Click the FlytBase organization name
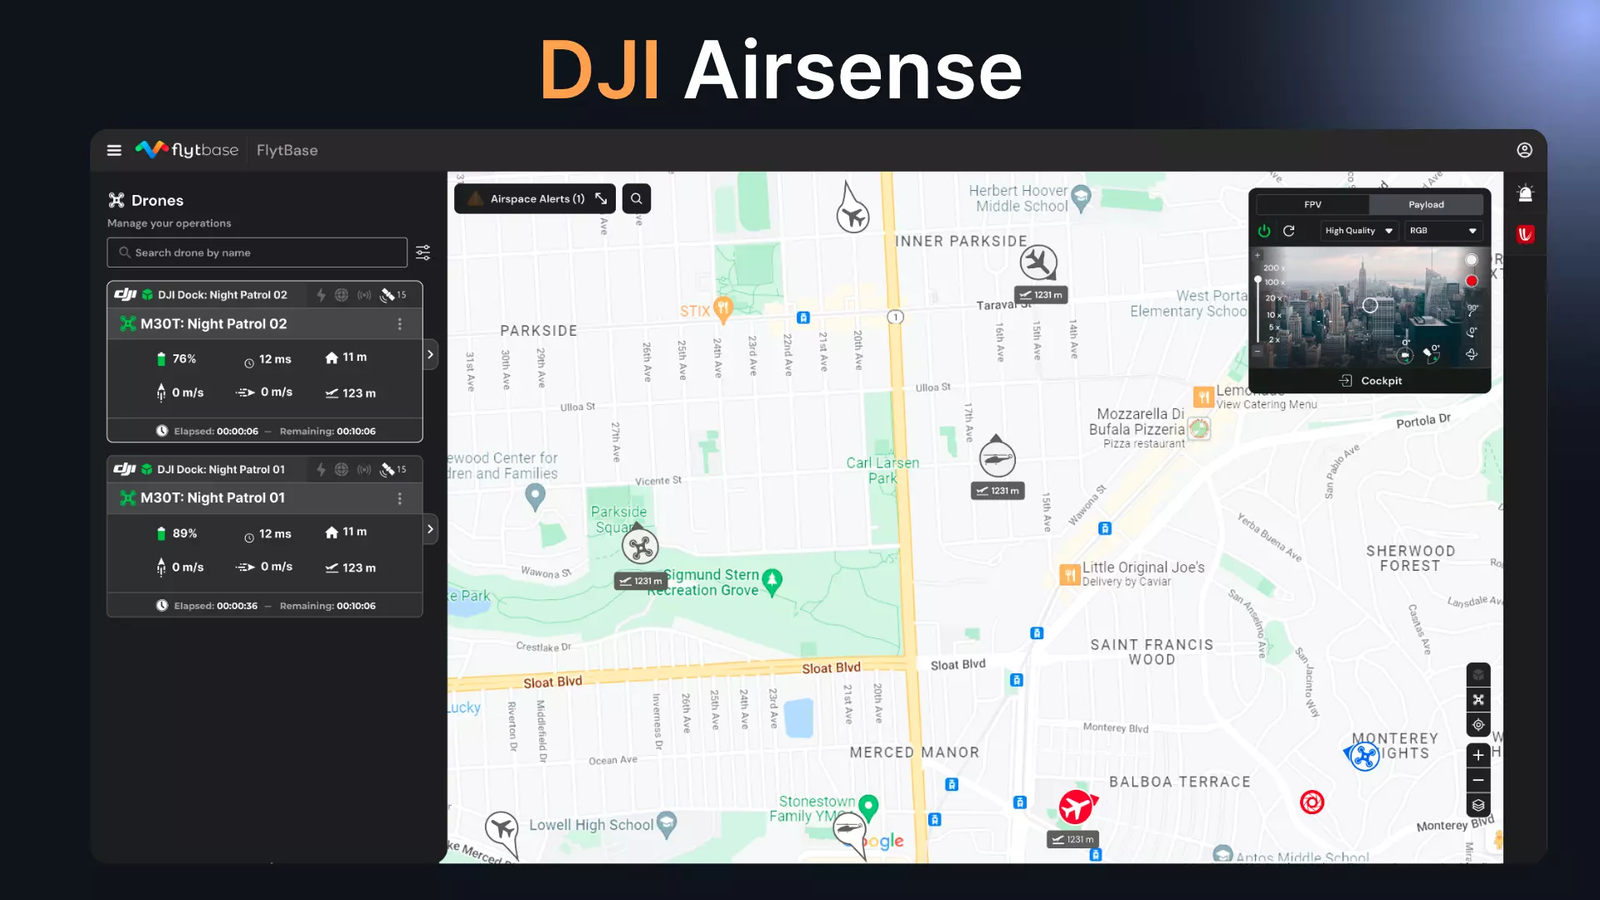Screen dimensions: 1600x900 287,150
